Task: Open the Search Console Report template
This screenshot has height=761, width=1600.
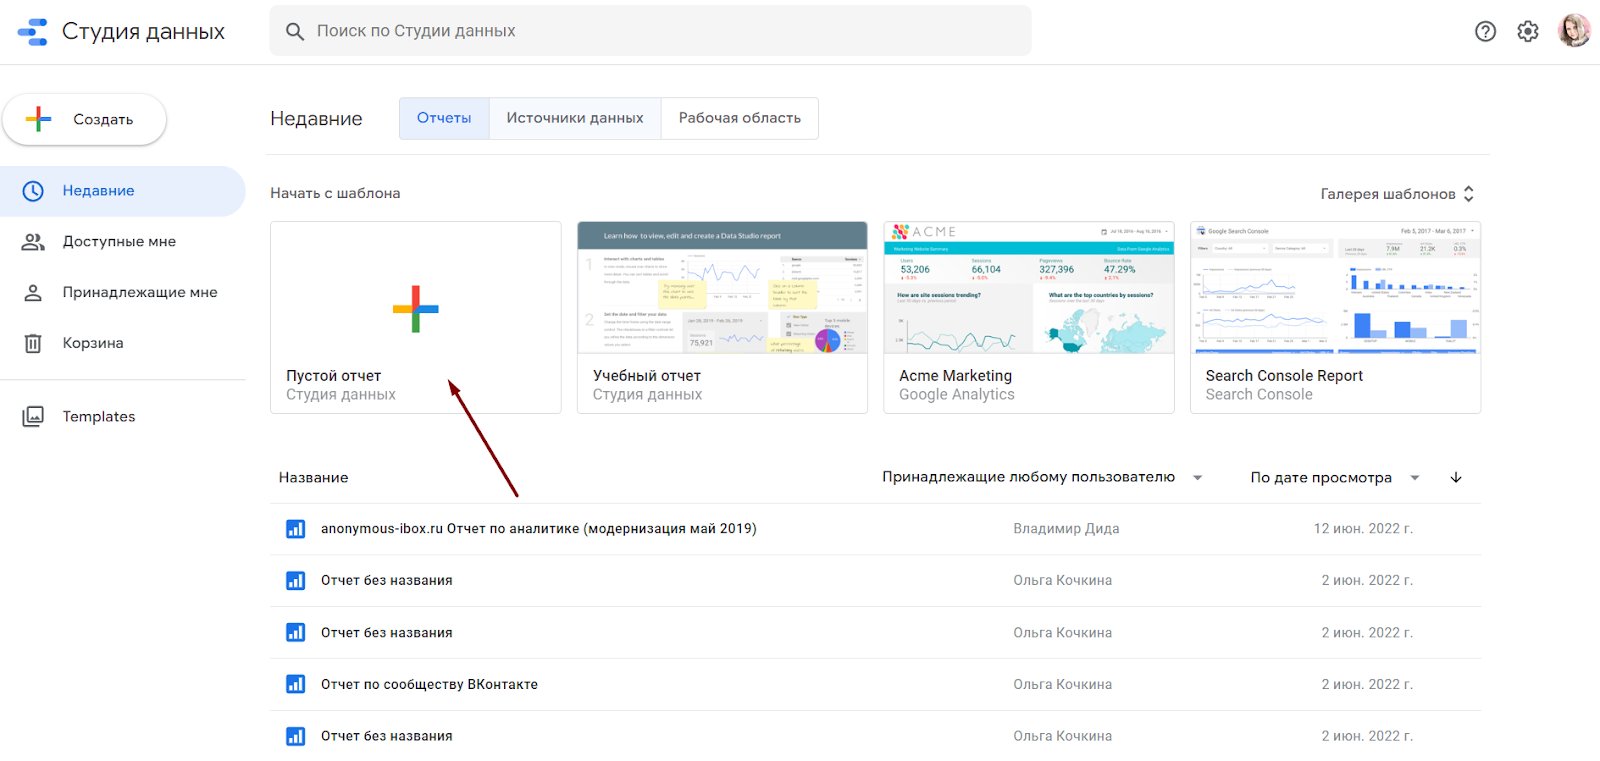Action: pos(1334,316)
